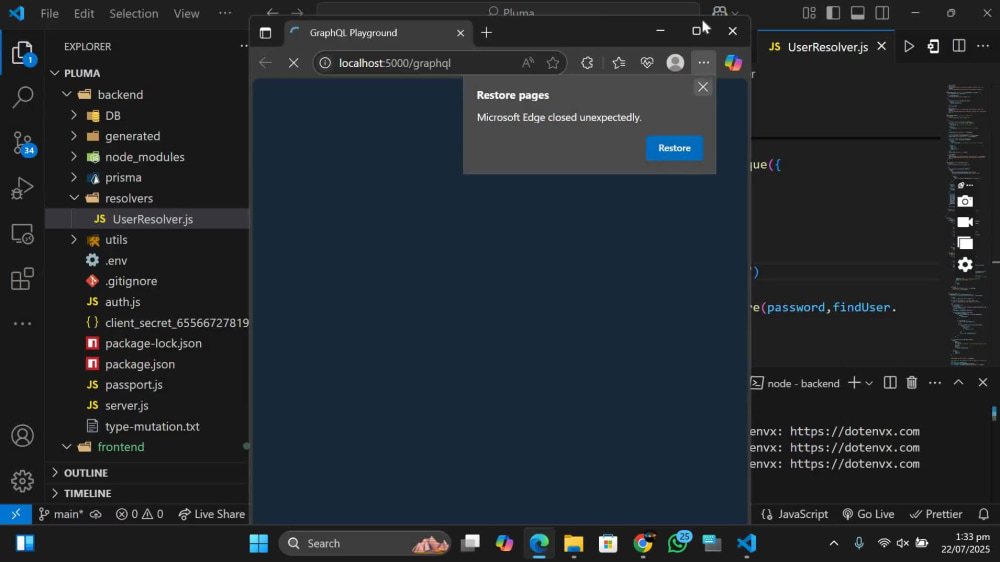The width and height of the screenshot is (1000, 562).
Task: Open the View menu
Action: pyautogui.click(x=186, y=13)
